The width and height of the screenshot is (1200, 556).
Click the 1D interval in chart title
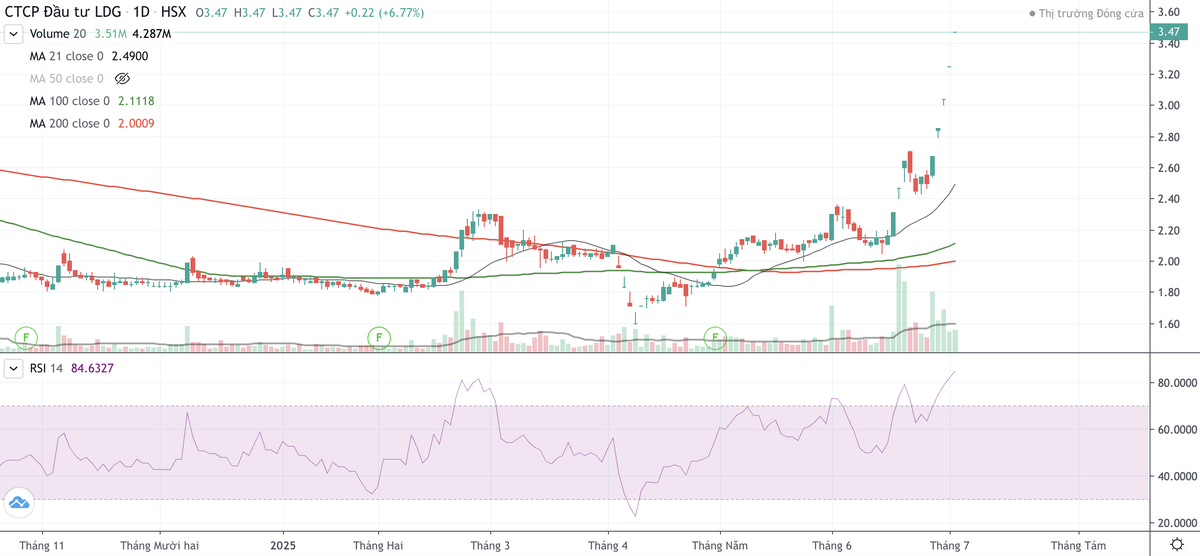coord(143,13)
